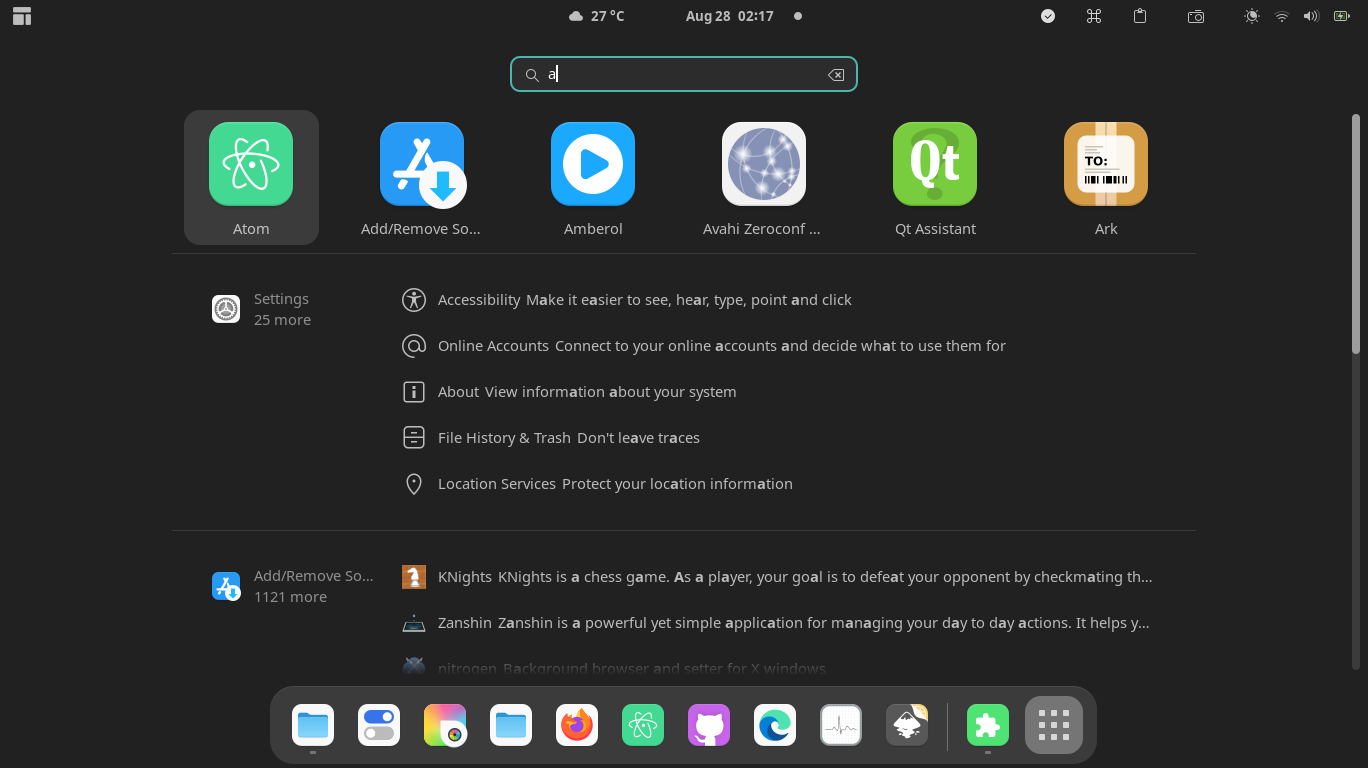This screenshot has height=768, width=1368.
Task: Launch Microsoft Edge from the dock
Action: 775,725
